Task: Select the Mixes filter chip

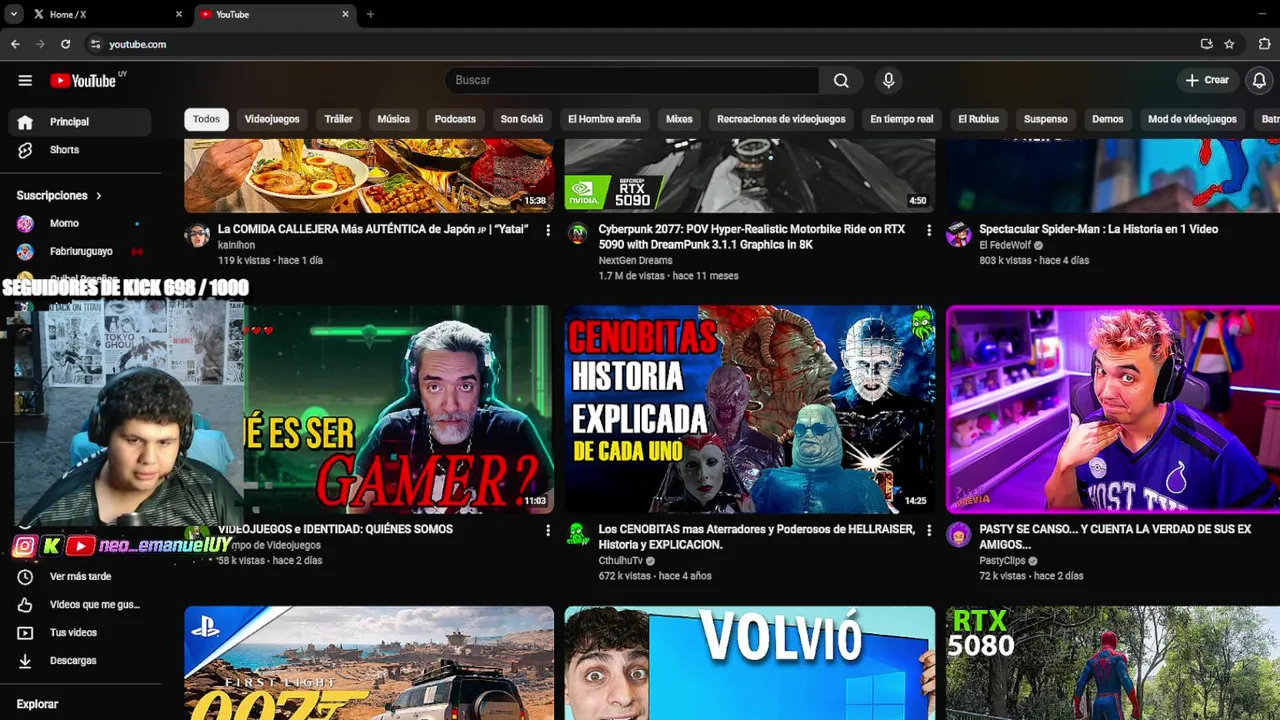Action: pyautogui.click(x=679, y=119)
